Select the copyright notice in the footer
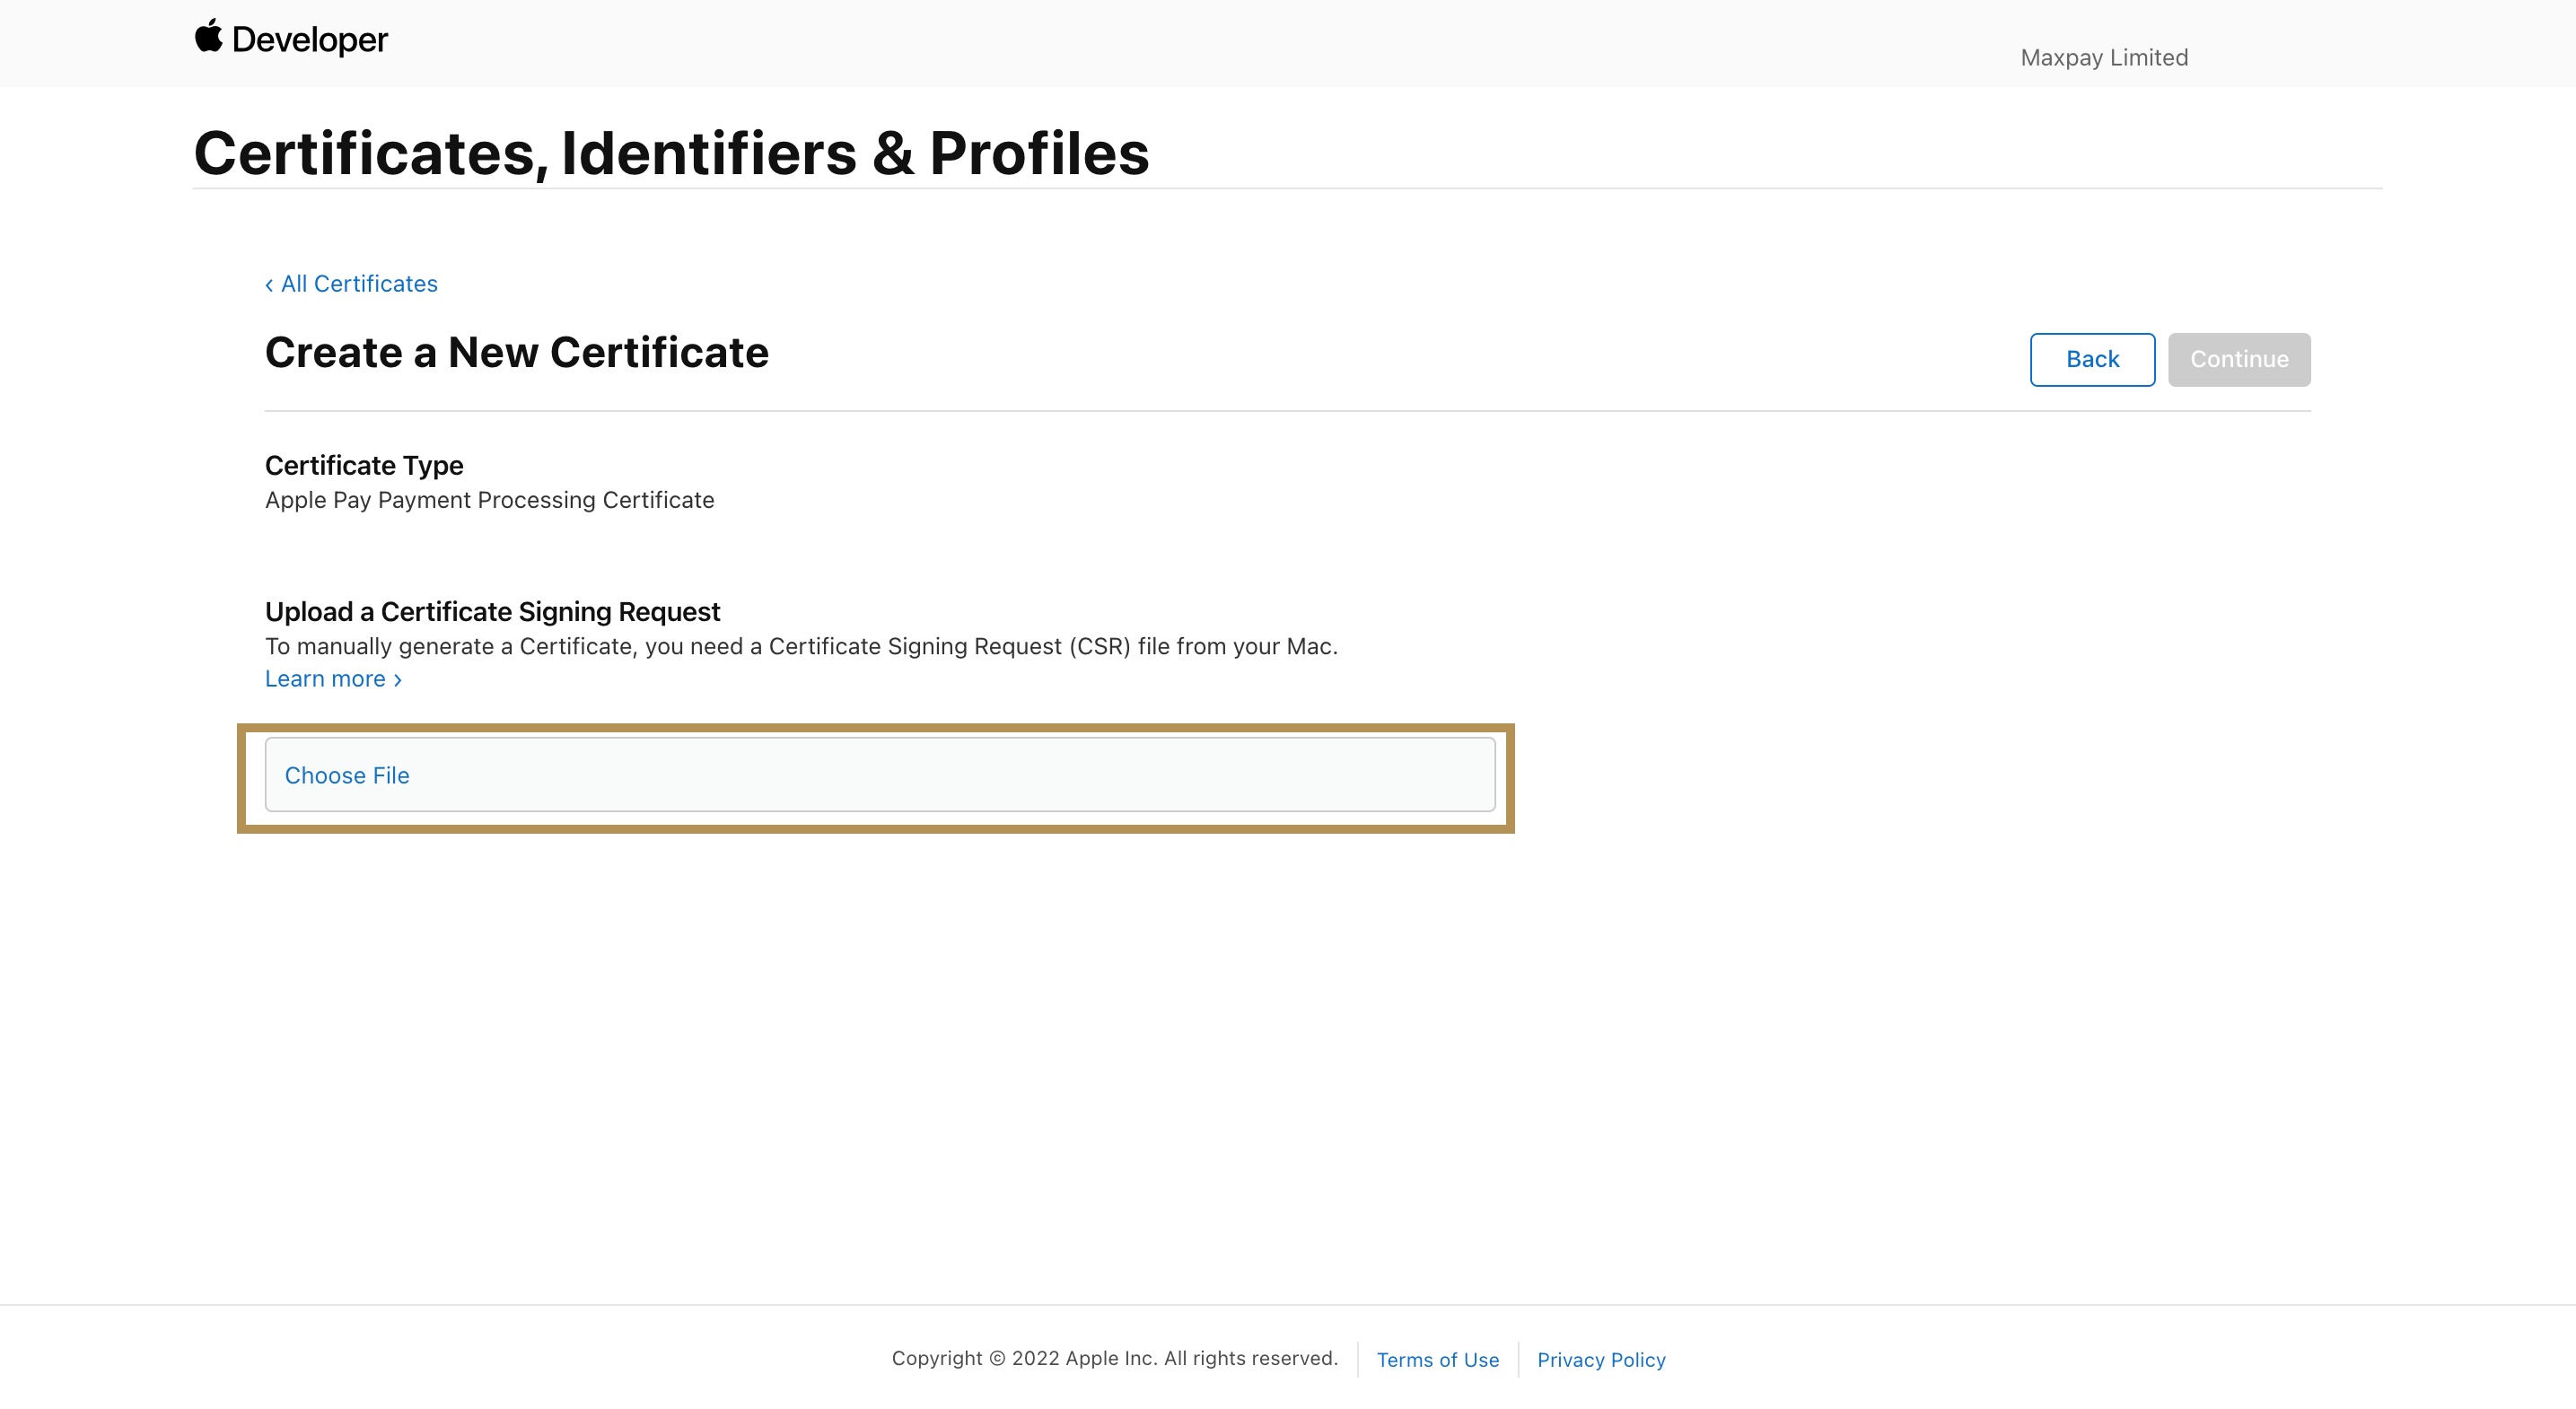This screenshot has width=2576, height=1409. pyautogui.click(x=1116, y=1358)
